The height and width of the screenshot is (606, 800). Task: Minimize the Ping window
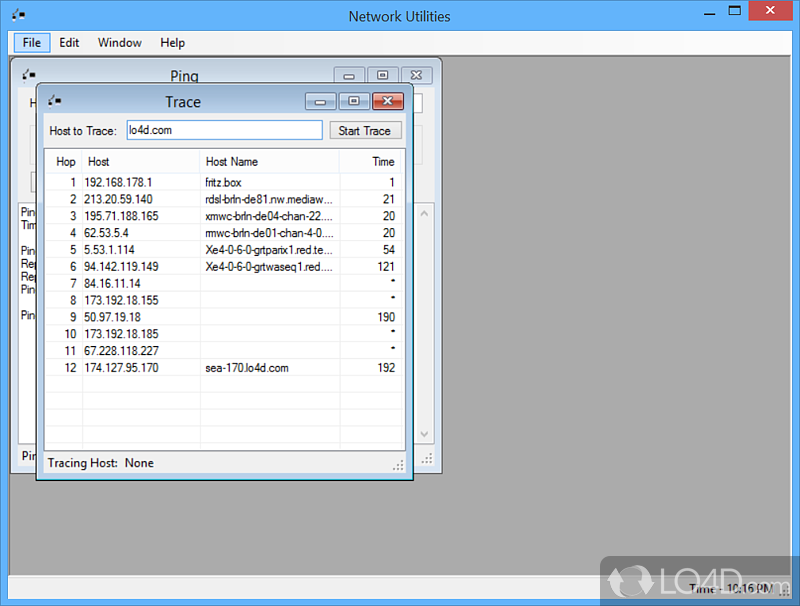349,75
